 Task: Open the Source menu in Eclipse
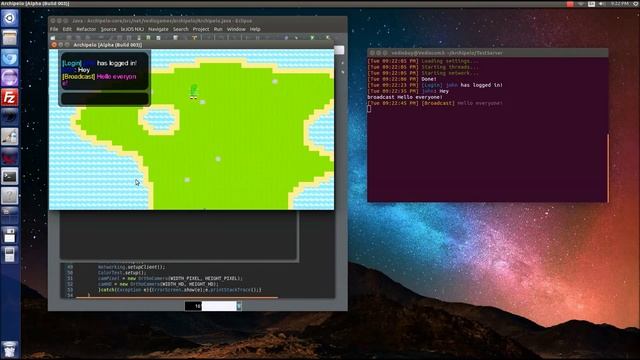[108, 29]
